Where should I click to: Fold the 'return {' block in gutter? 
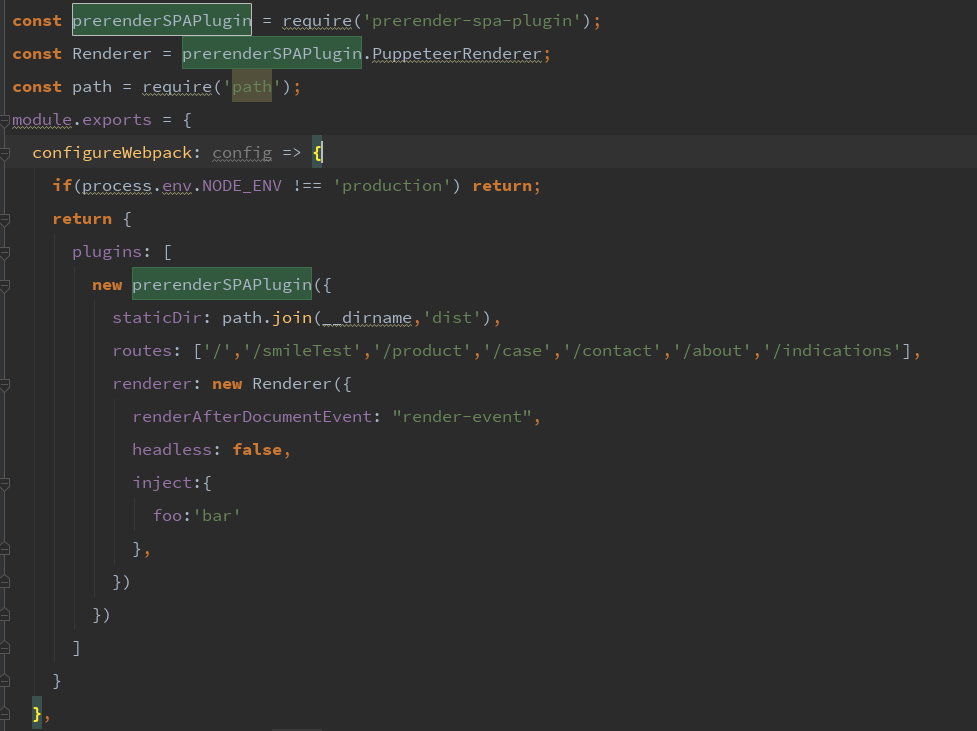coord(4,219)
